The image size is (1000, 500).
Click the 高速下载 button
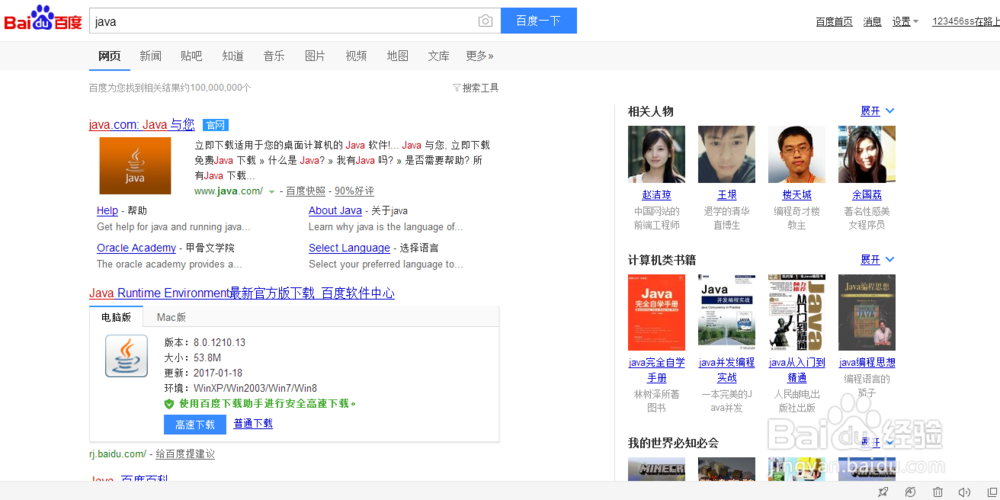(195, 425)
